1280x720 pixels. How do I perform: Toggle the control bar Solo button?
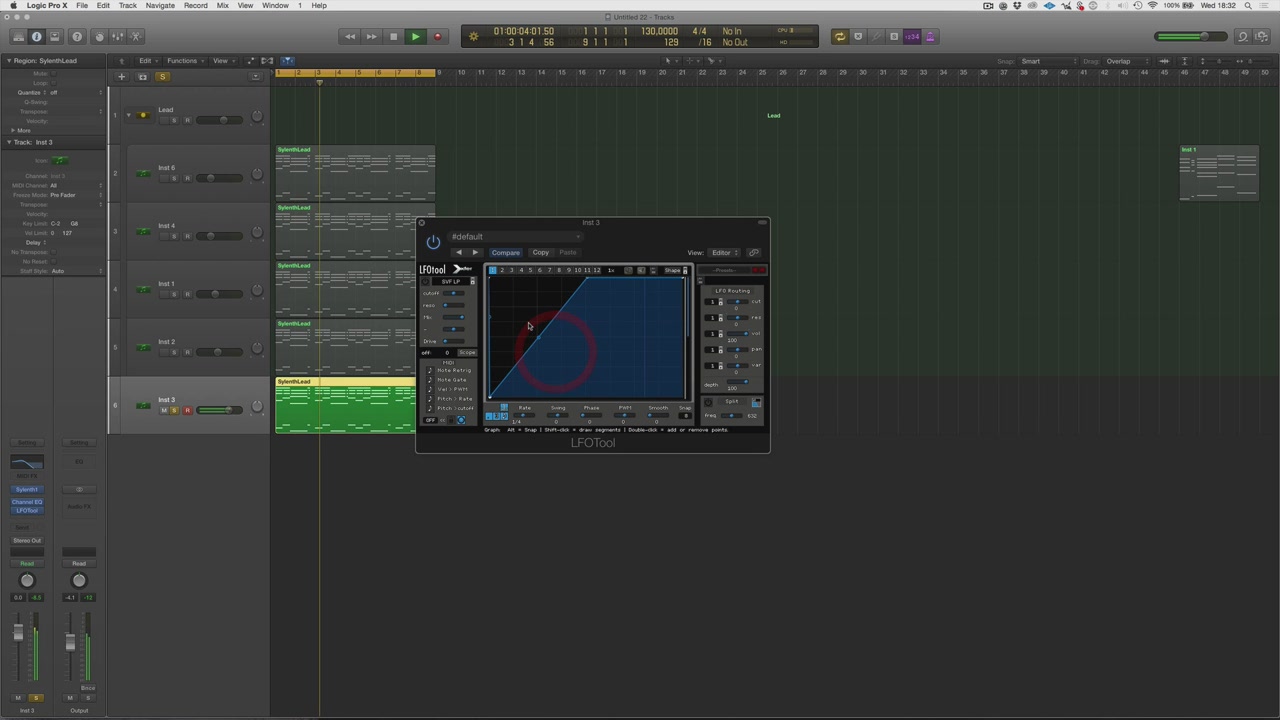894,37
